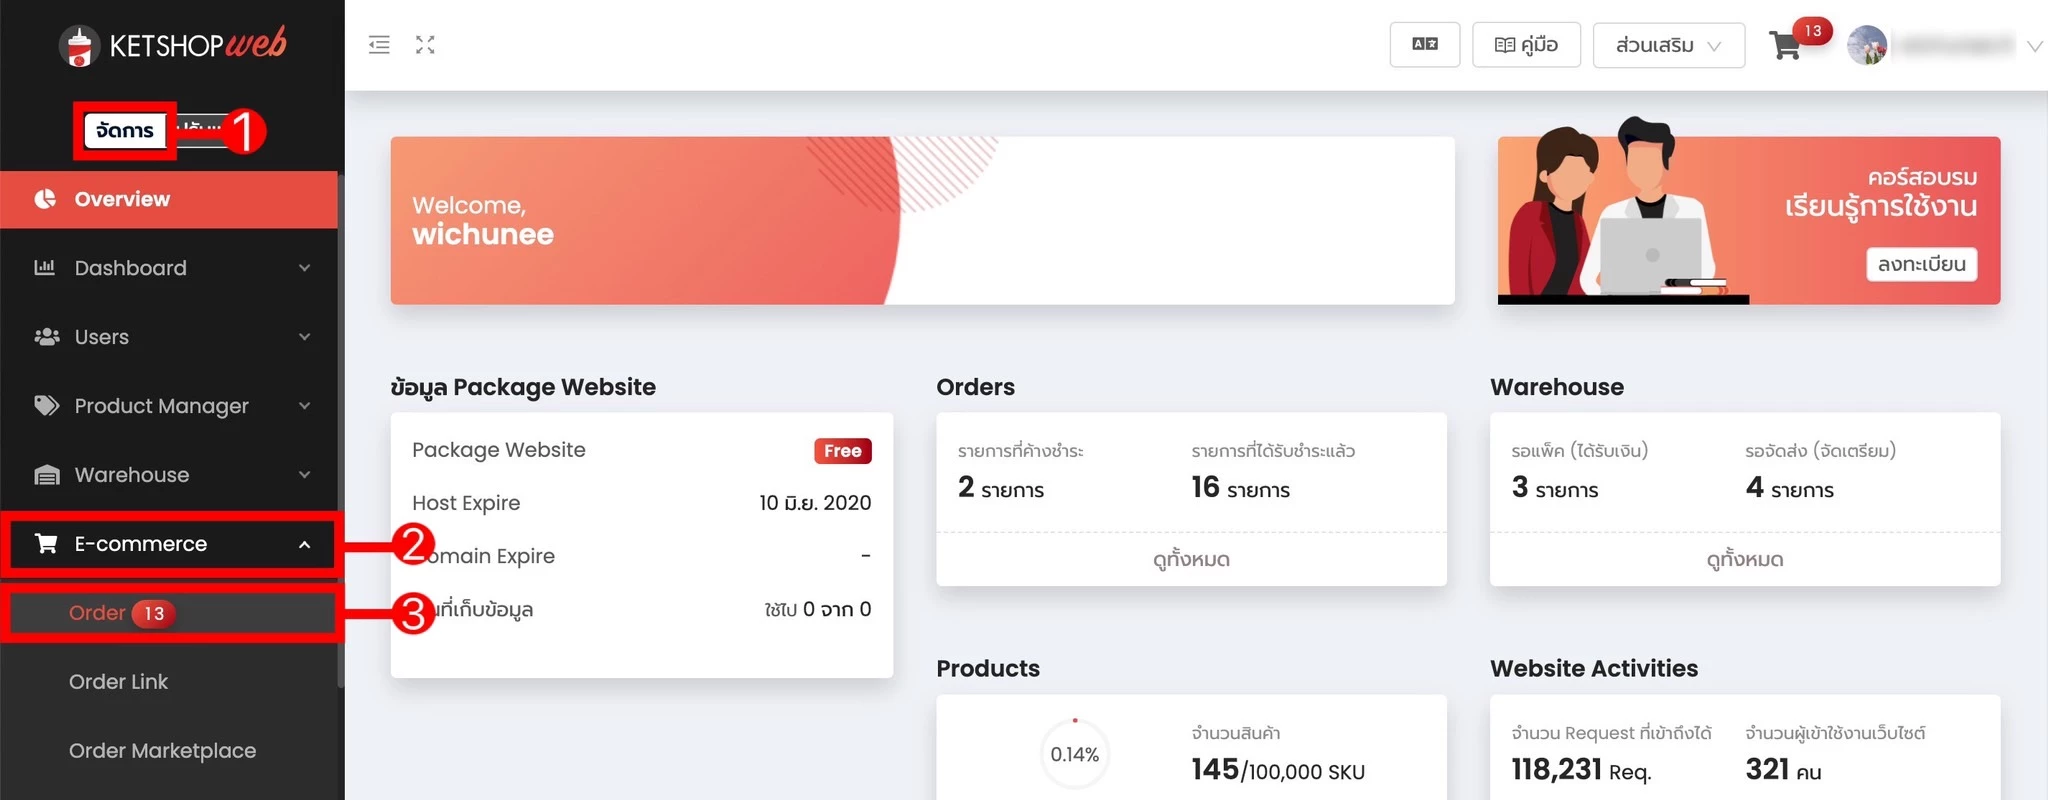Go to Order Marketplace
2048x800 pixels.
(x=162, y=751)
